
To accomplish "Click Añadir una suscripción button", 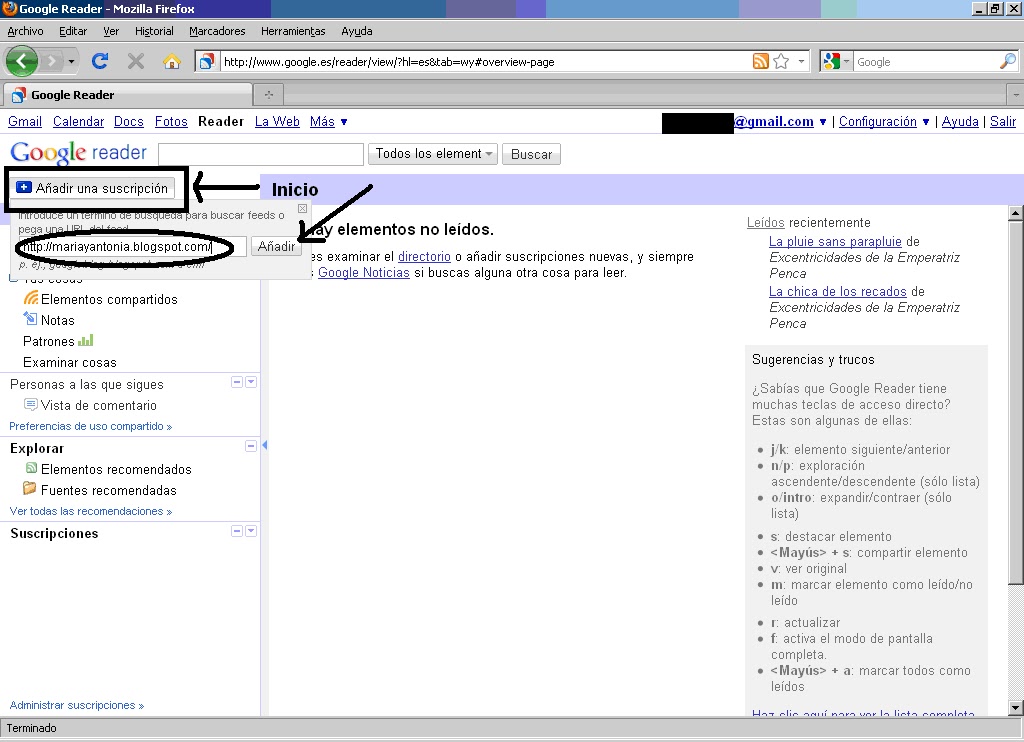I will [95, 188].
